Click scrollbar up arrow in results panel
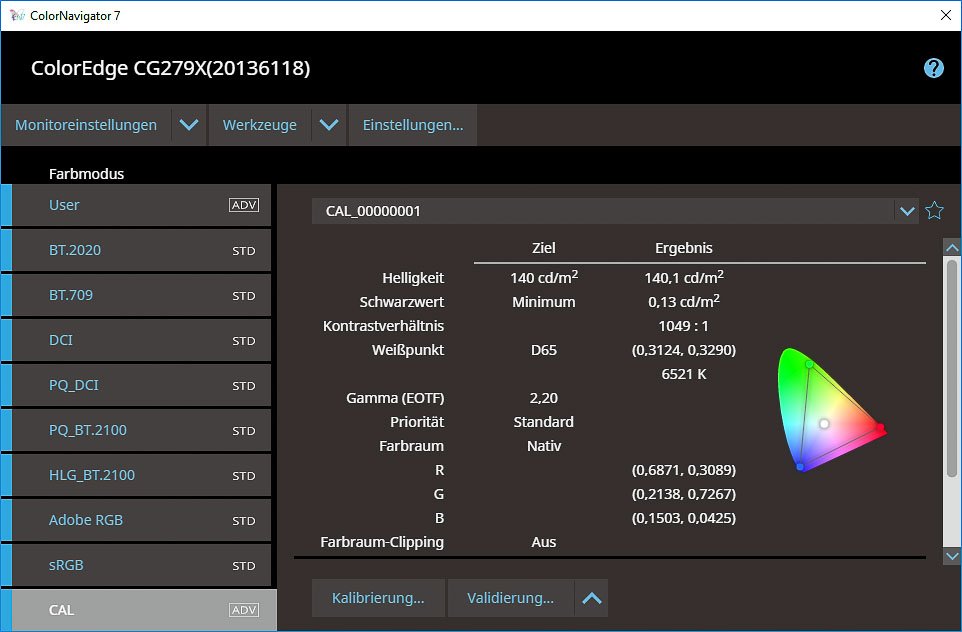Screen dimensions: 962x632 coord(952,247)
